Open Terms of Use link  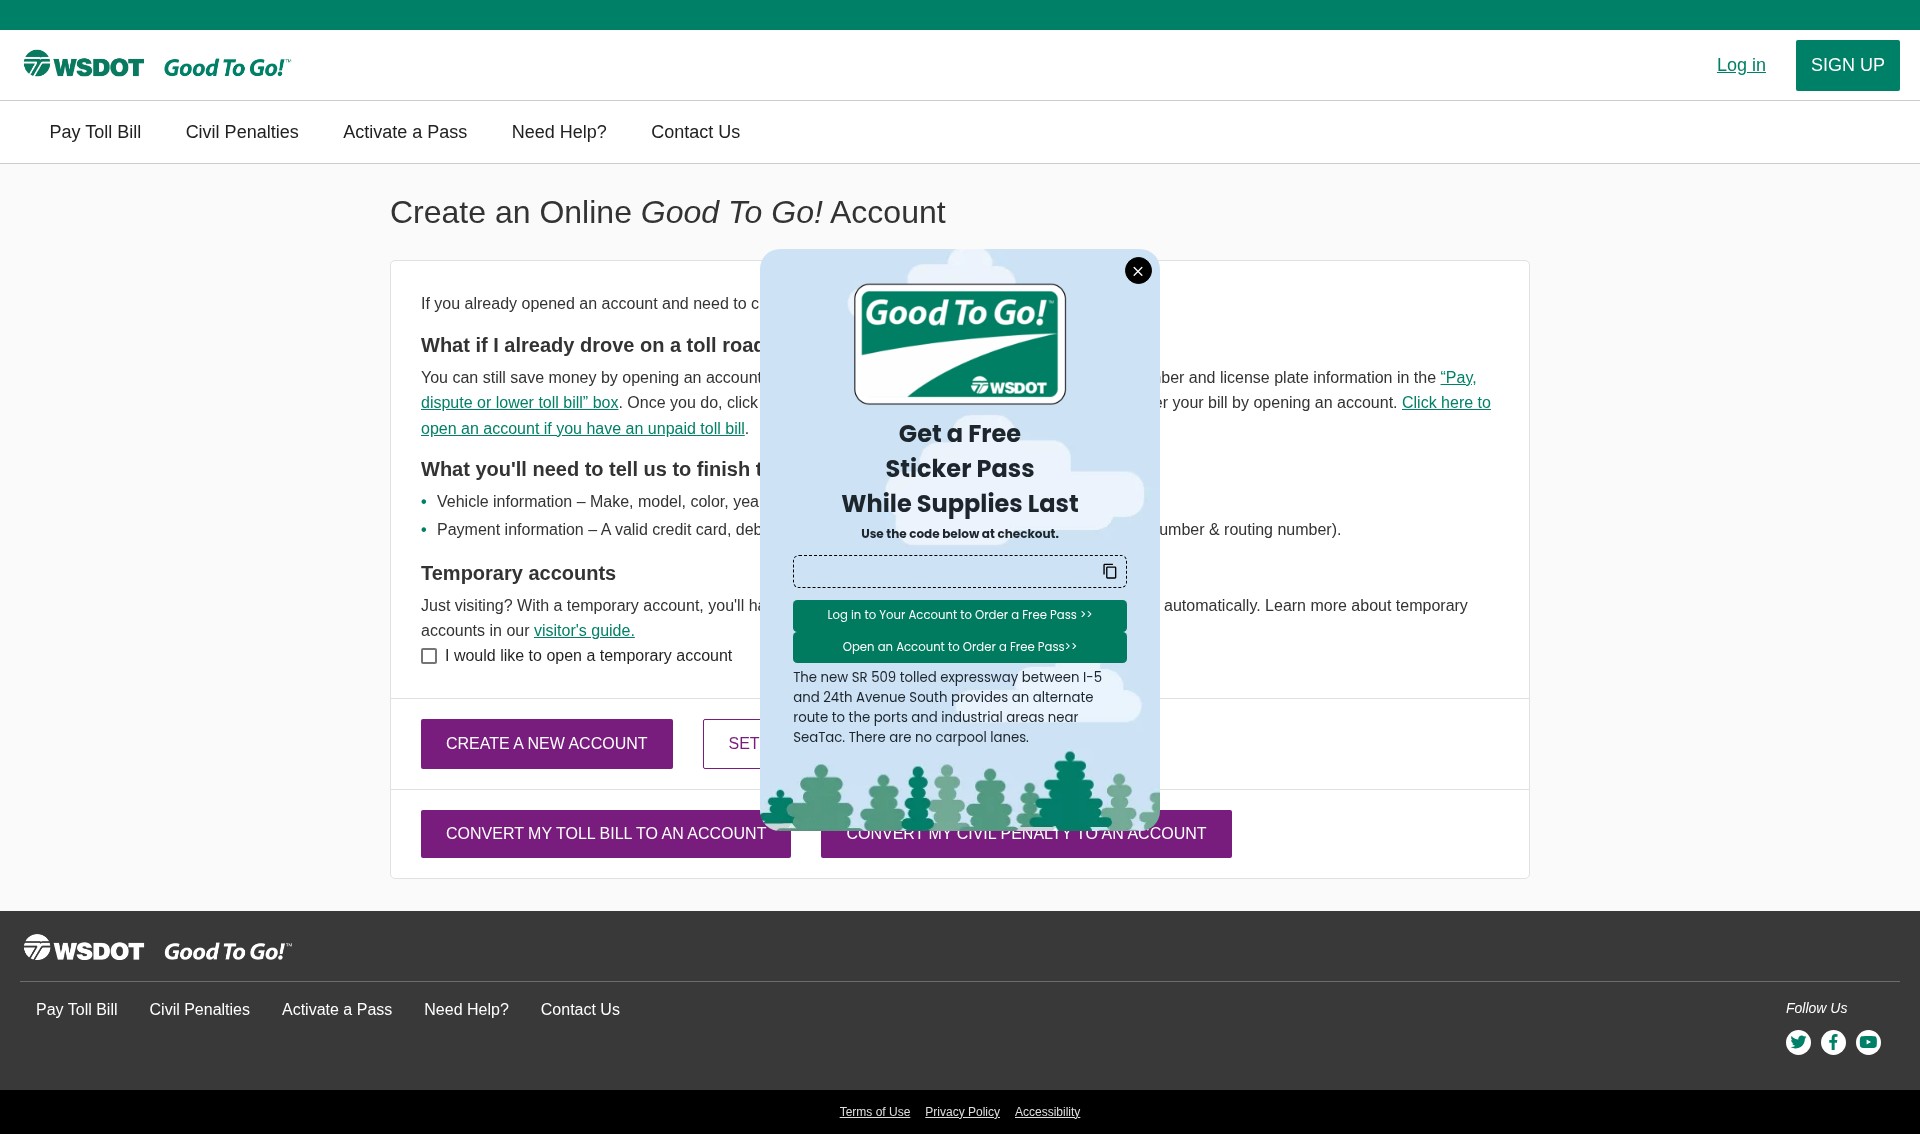(x=875, y=1112)
